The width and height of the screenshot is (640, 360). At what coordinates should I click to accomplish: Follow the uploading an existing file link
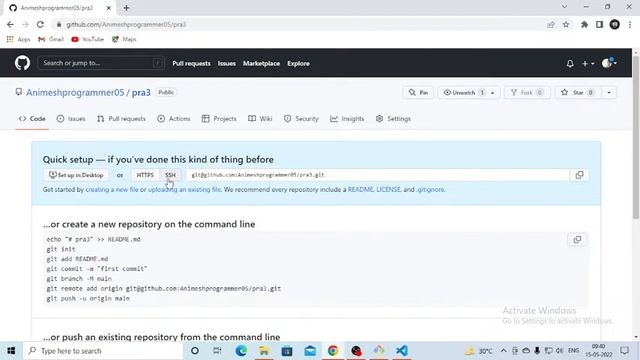point(184,190)
